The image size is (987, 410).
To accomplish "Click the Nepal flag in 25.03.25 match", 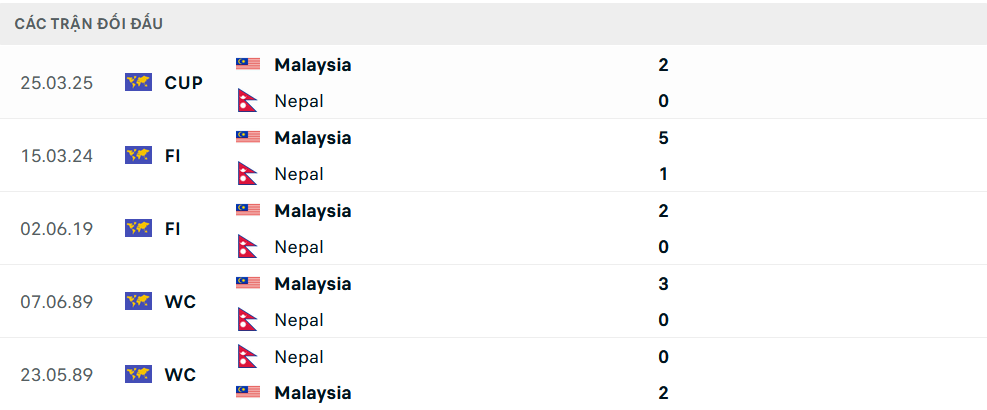I will point(248,101).
